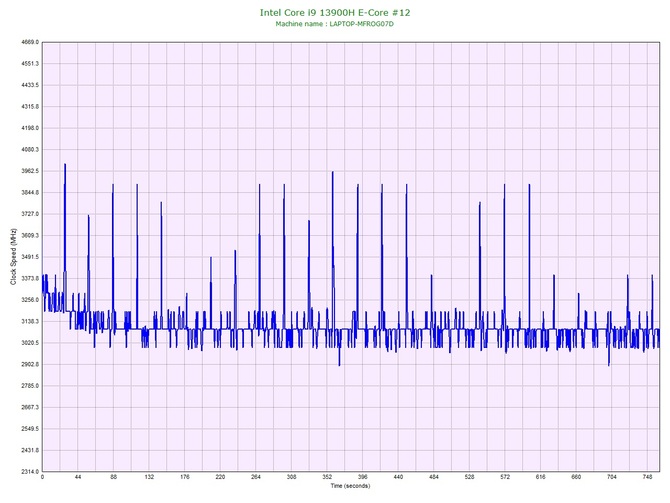
Task: Click the chart title Intel Core i9 13900H E-Core #12
Action: tap(334, 12)
